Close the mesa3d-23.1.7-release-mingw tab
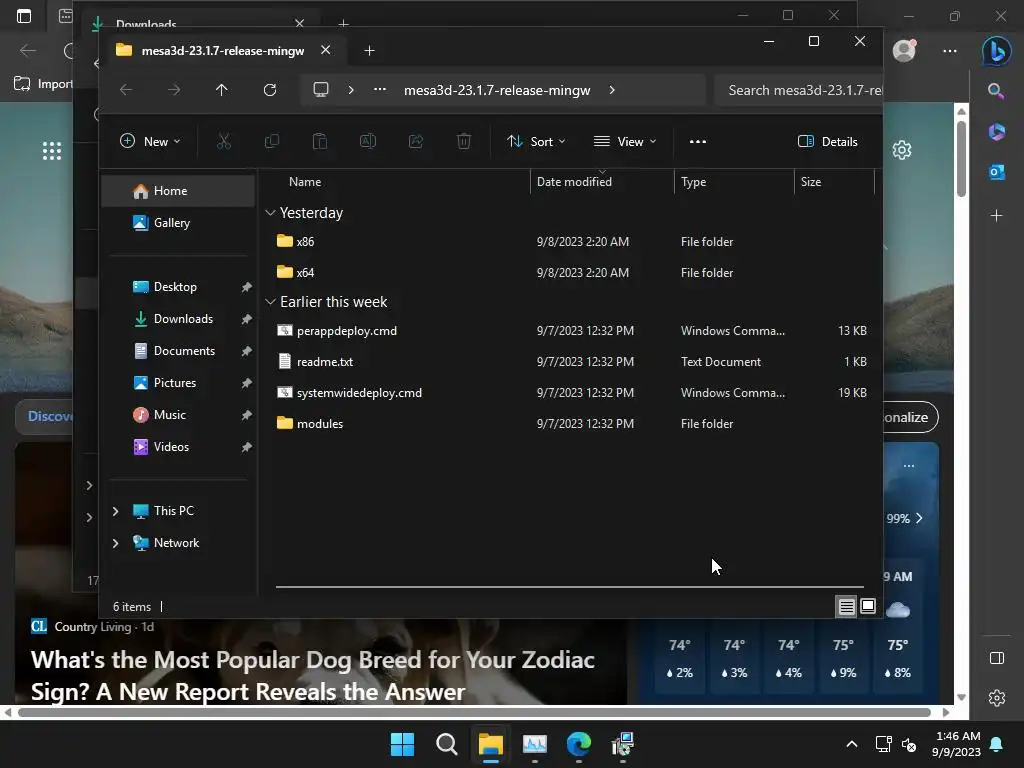 click(325, 50)
